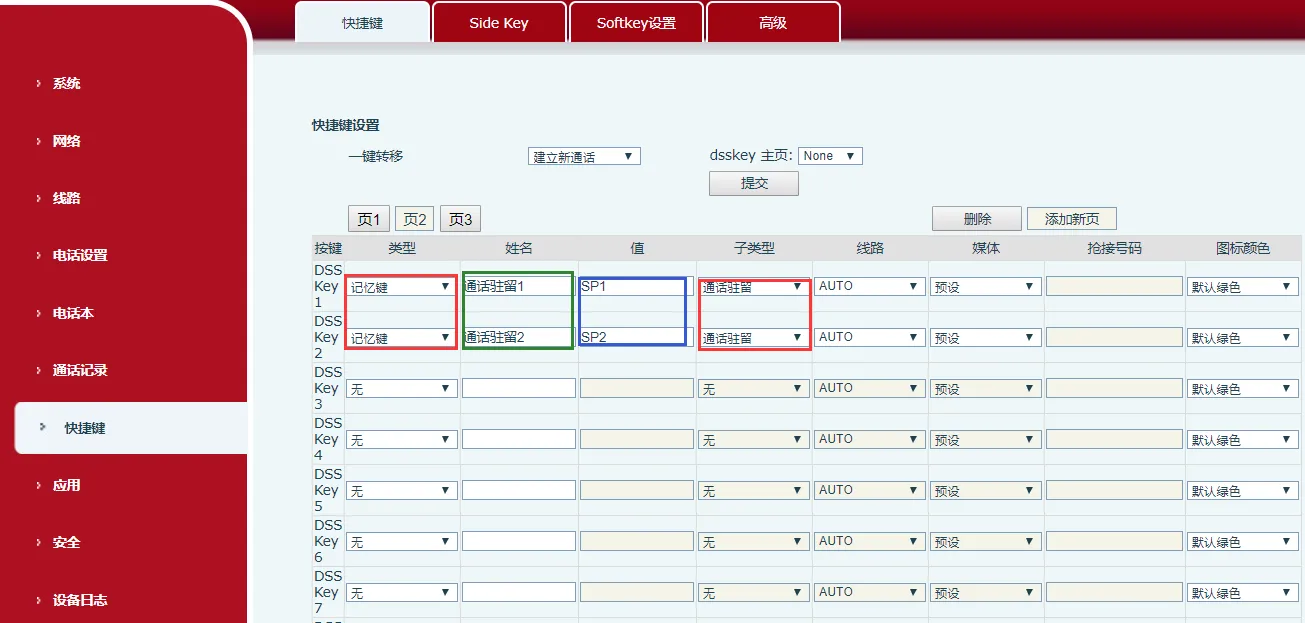The image size is (1305, 623).
Task: Click 添加新页 to add page
Action: click(x=1071, y=219)
